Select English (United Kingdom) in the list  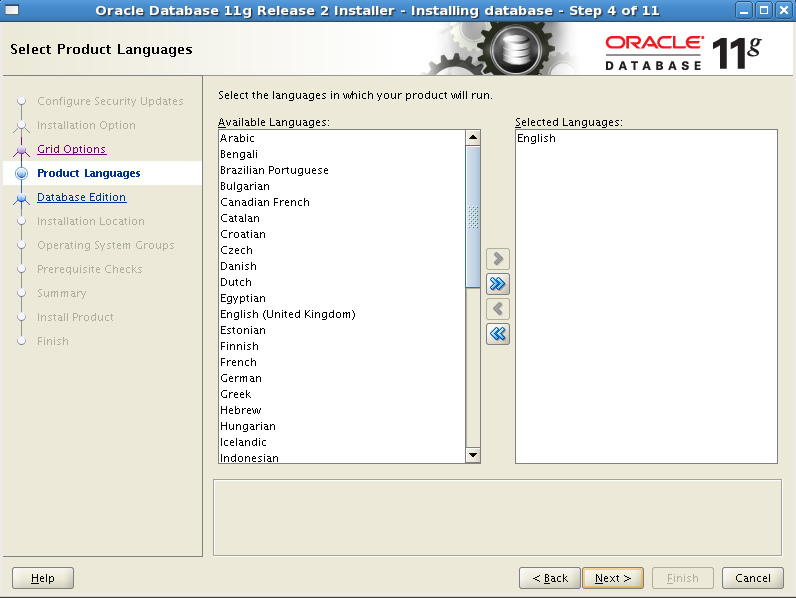(342, 314)
